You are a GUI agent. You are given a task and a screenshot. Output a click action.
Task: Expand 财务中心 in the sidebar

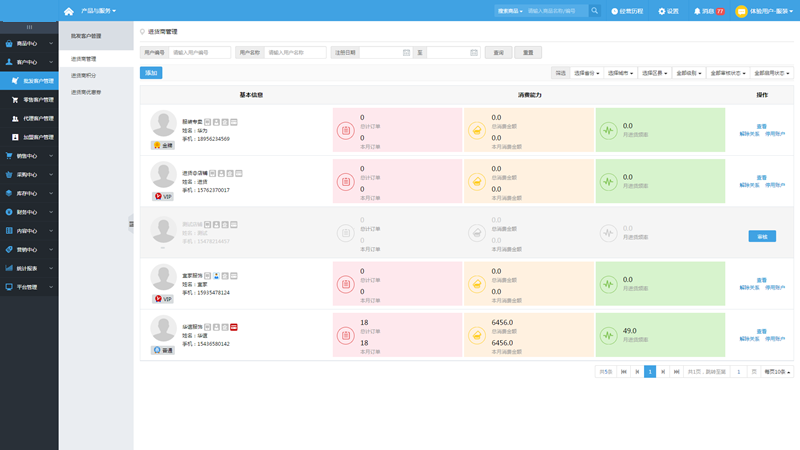click(29, 212)
